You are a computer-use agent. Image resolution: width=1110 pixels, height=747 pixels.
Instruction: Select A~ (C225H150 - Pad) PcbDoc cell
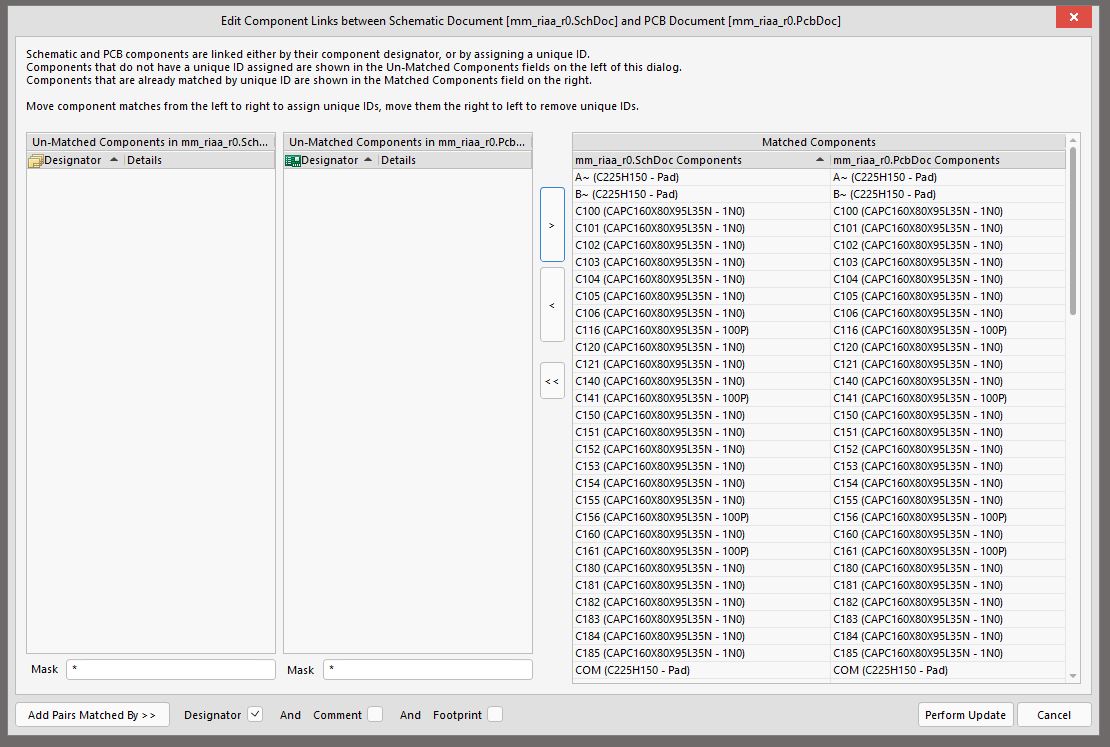pos(947,177)
